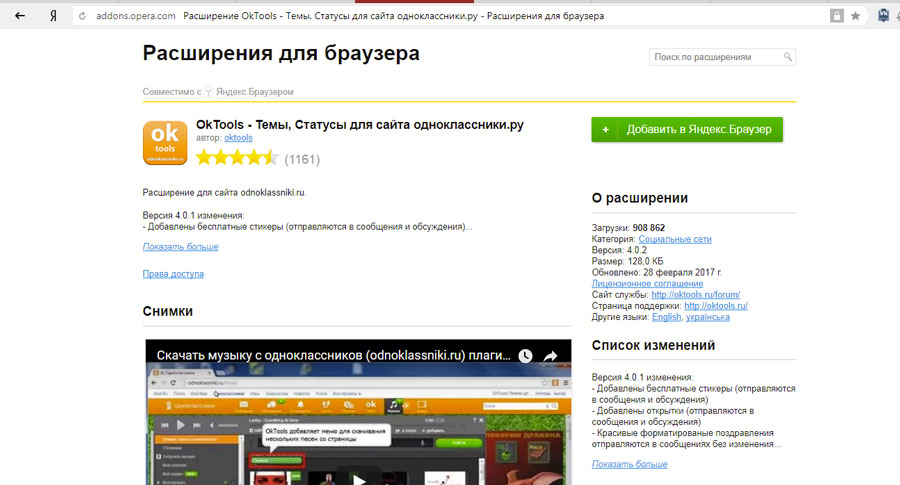The width and height of the screenshot is (900, 485).
Task: Expand the description with "Показать больше" under version 4.0.1
Action: click(x=180, y=247)
